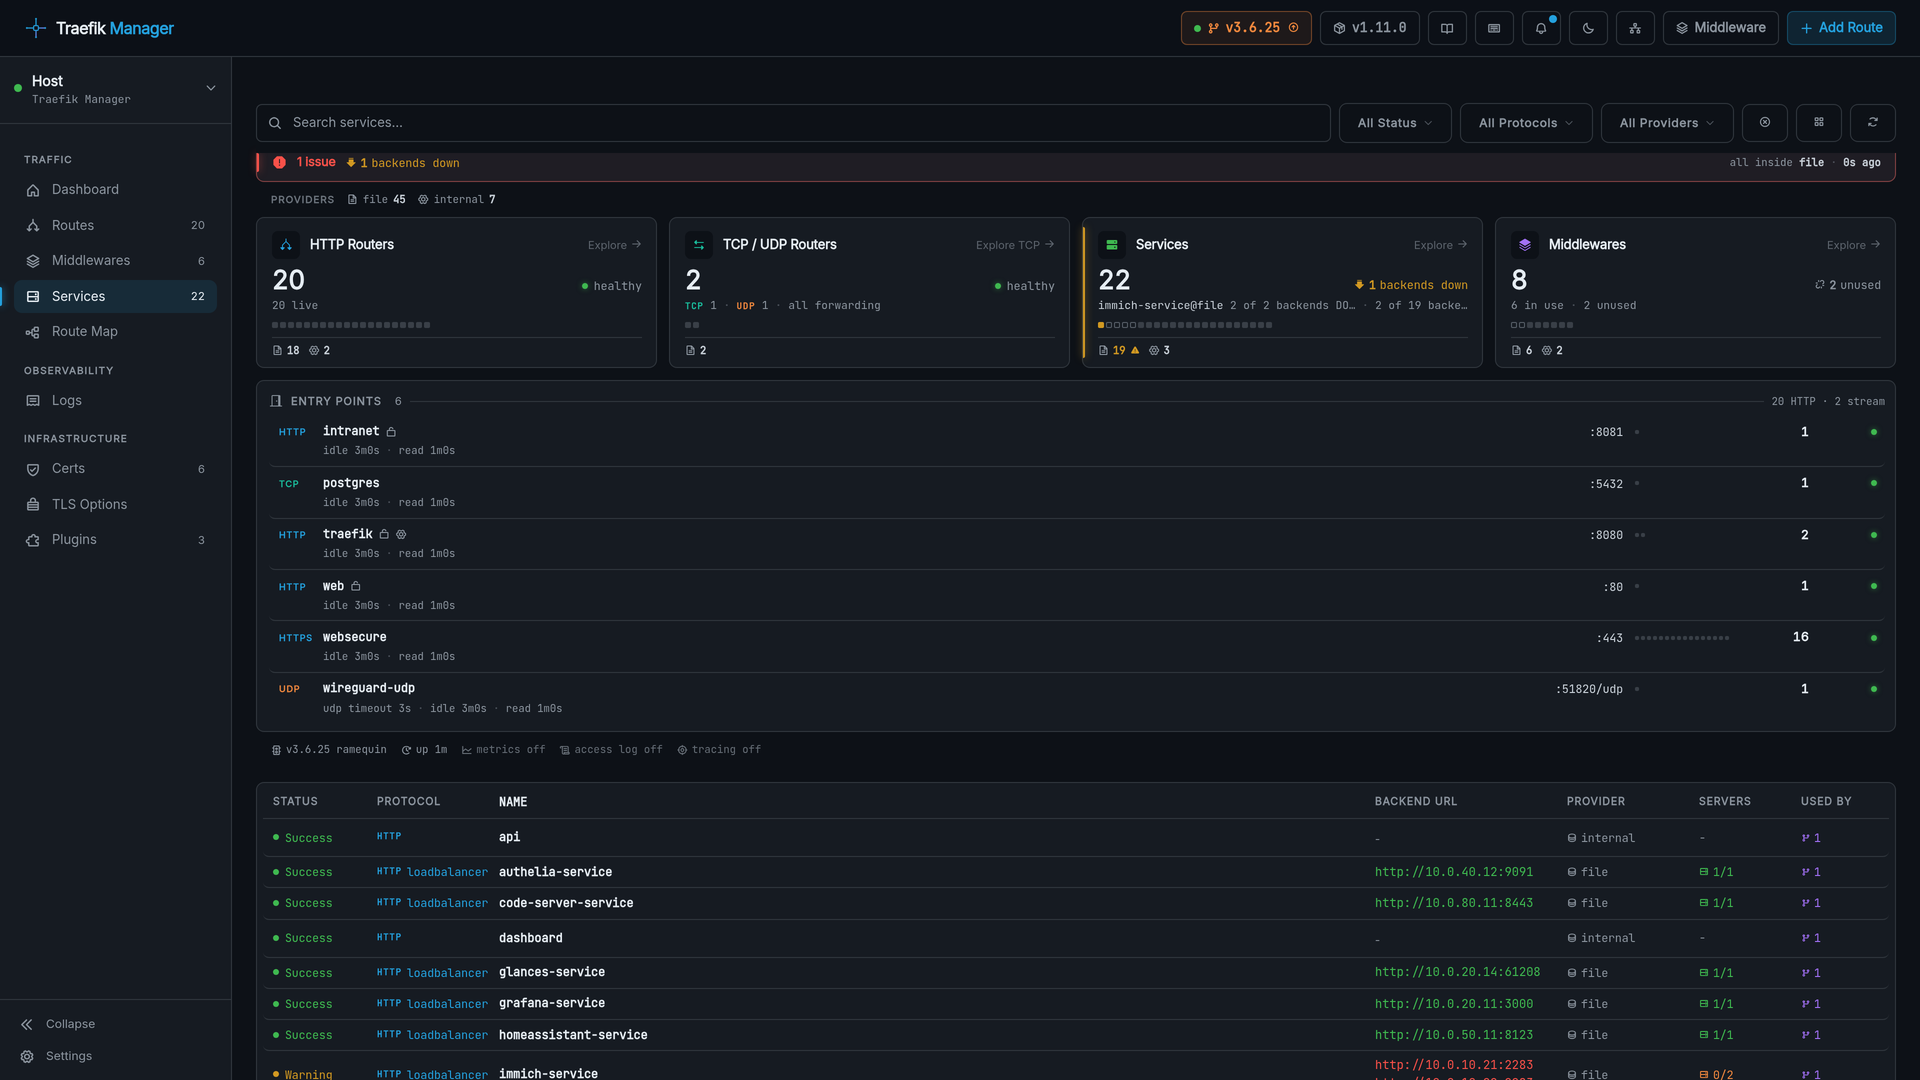Toggle dark mode with the moon icon
The height and width of the screenshot is (1080, 1920).
pyautogui.click(x=1588, y=28)
